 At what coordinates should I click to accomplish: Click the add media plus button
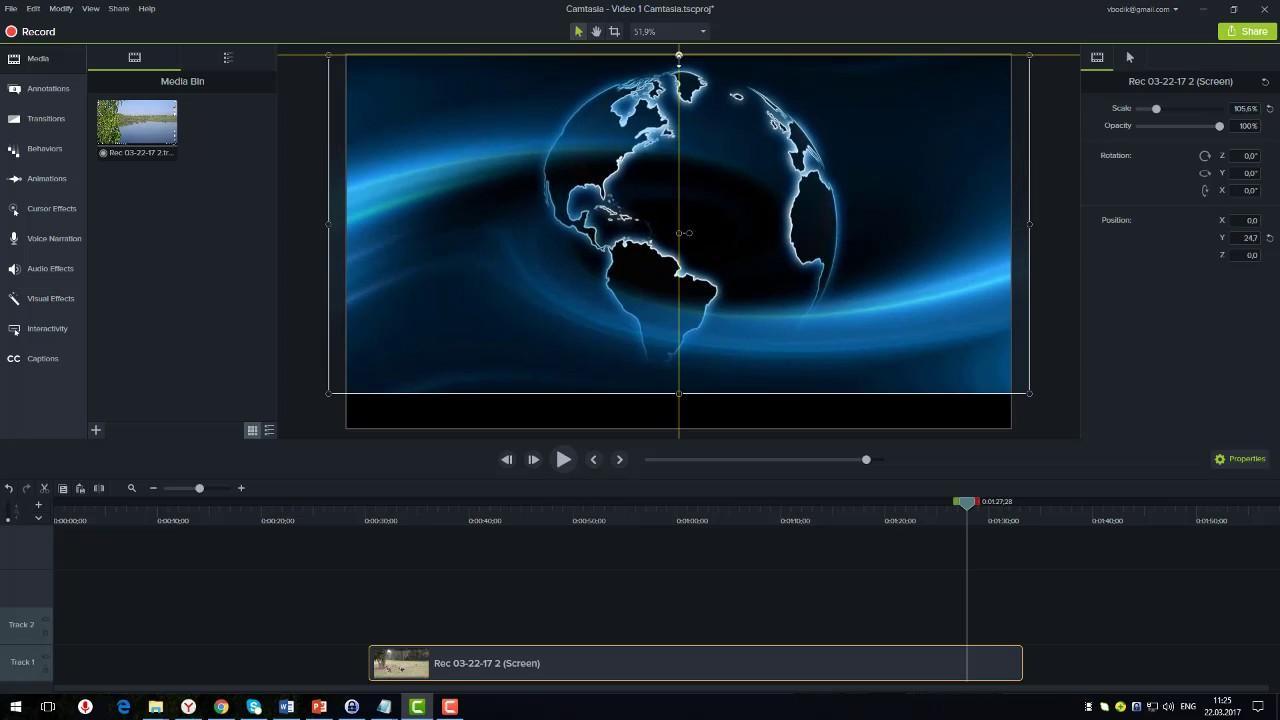[x=96, y=430]
